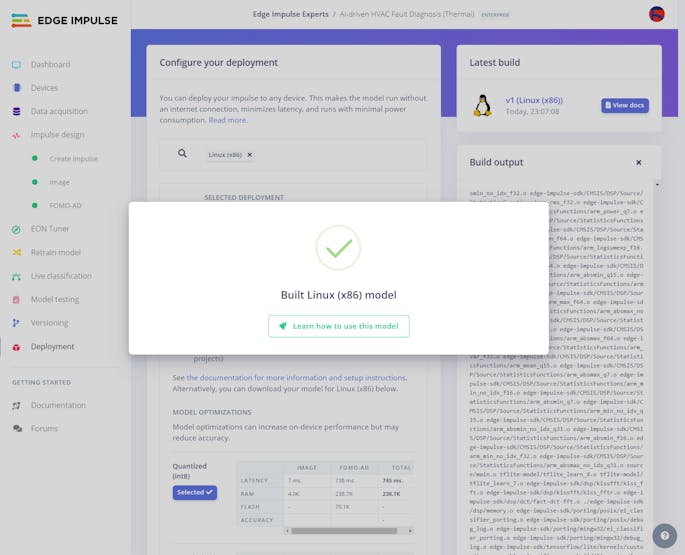Close the Build output panel

click(639, 162)
